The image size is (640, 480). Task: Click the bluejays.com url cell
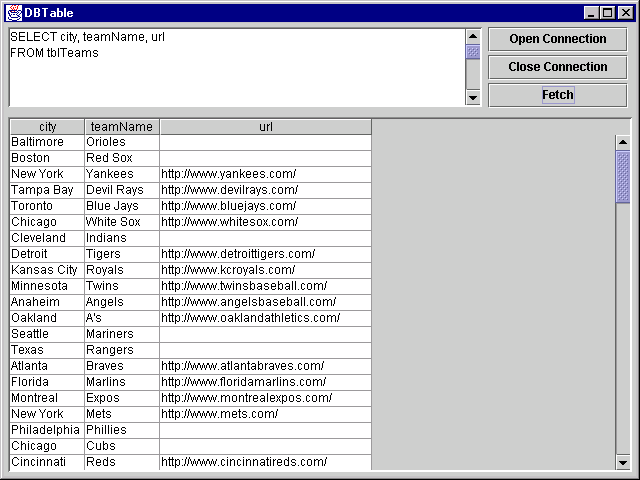266,206
